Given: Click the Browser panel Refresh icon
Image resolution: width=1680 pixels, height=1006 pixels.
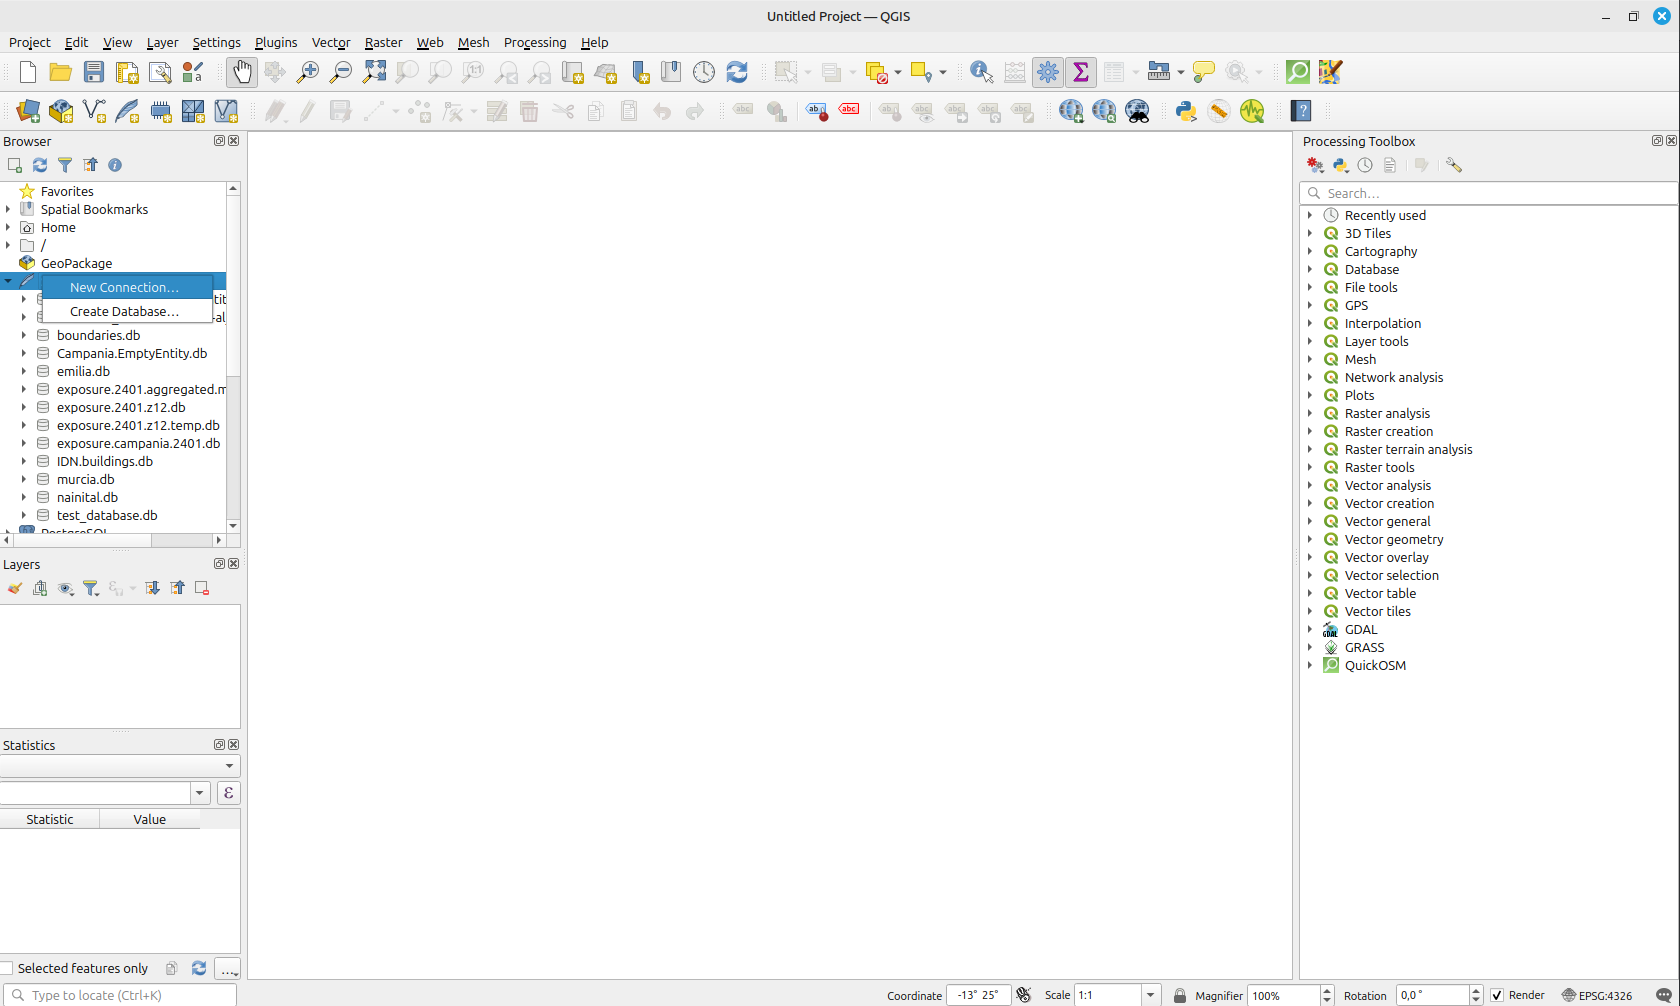Looking at the screenshot, I should tap(40, 165).
